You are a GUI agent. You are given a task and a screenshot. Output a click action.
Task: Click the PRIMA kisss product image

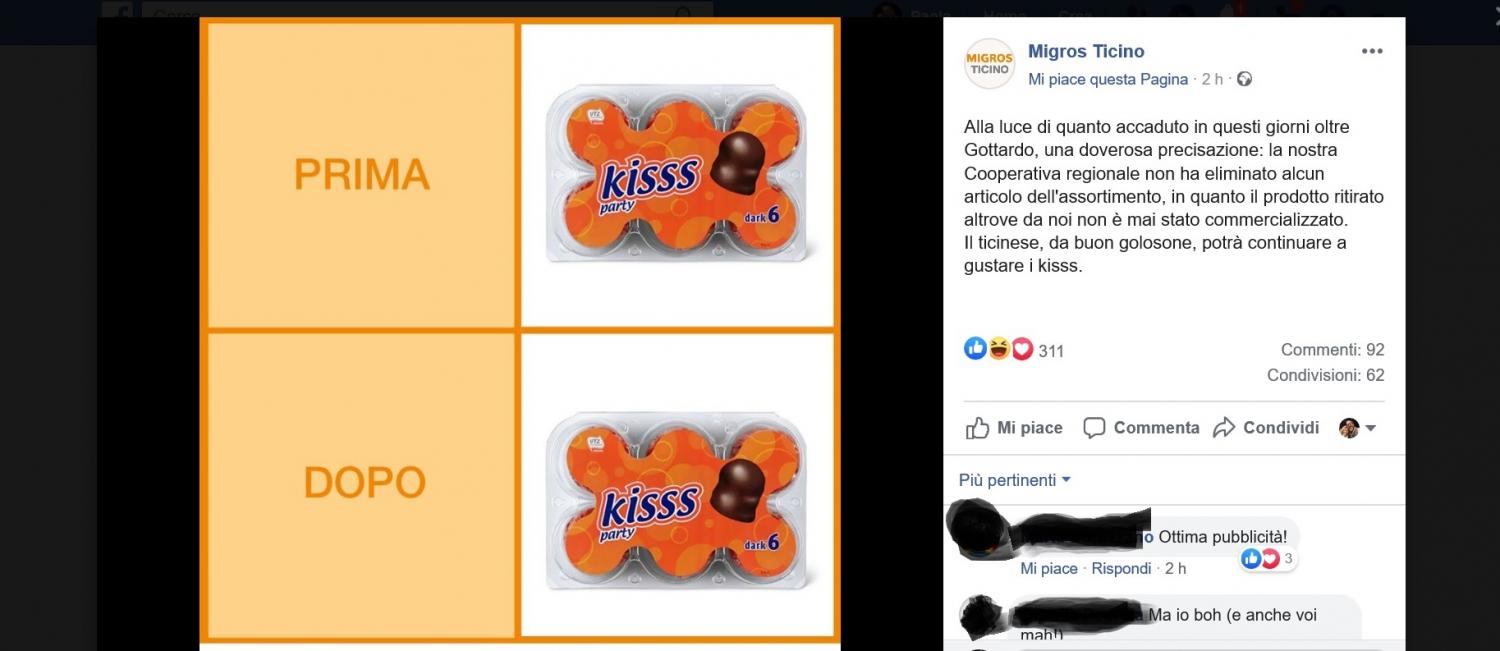click(x=677, y=176)
